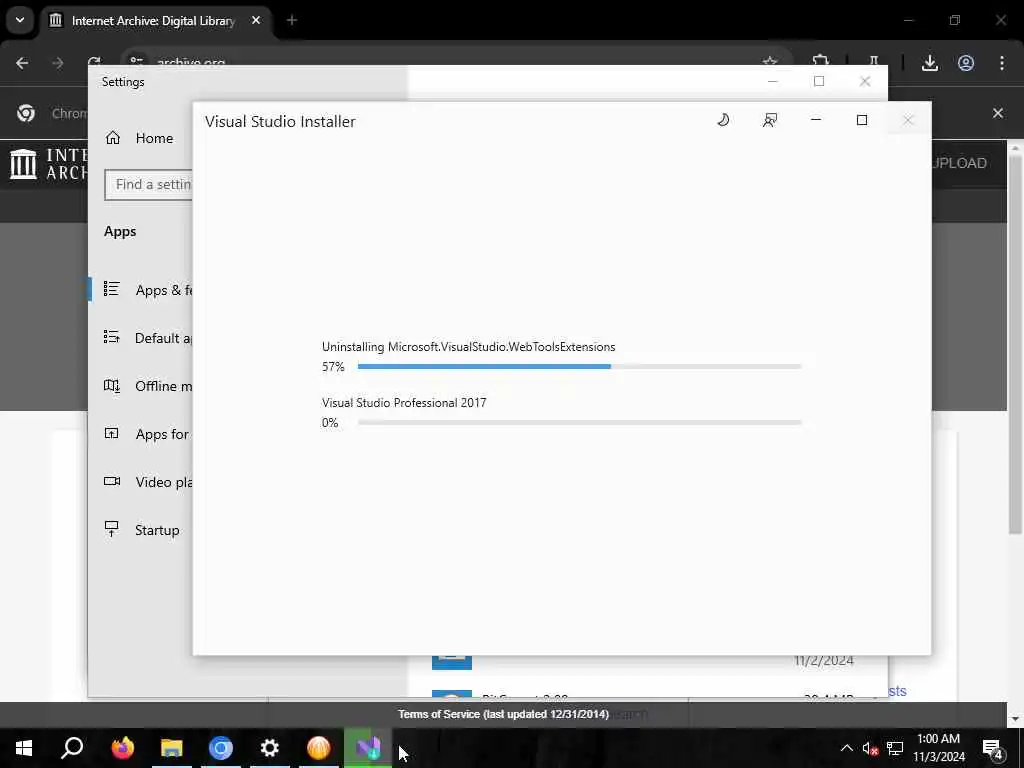
Task: Open Chrome three-dot menu
Action: [x=1002, y=63]
